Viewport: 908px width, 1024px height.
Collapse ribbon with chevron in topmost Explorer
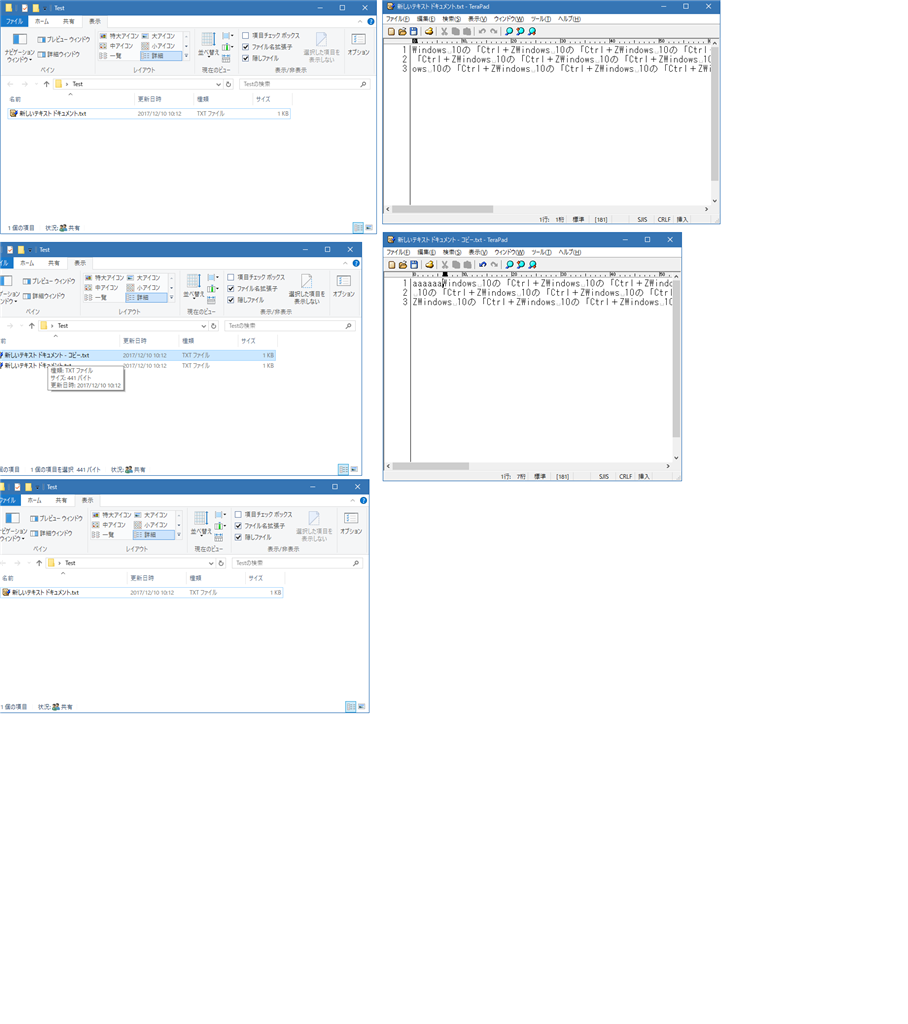click(359, 22)
